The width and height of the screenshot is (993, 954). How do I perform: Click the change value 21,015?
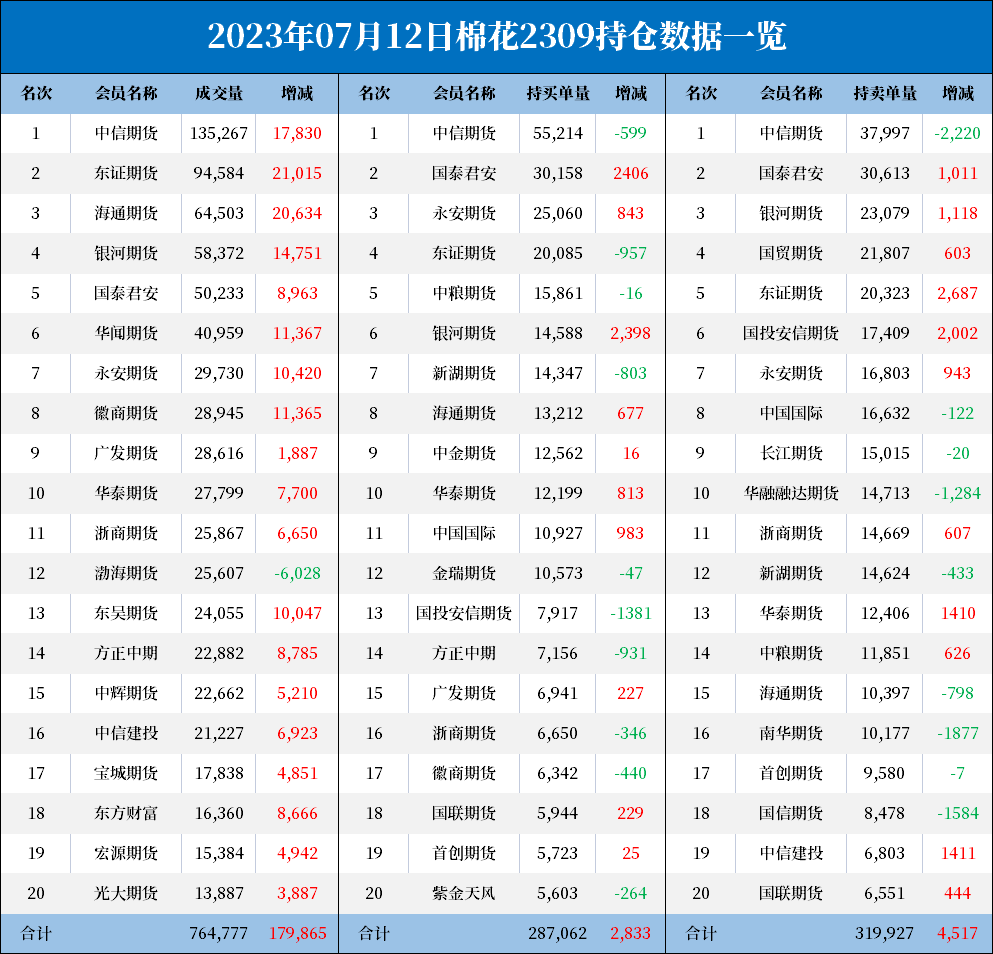(297, 173)
